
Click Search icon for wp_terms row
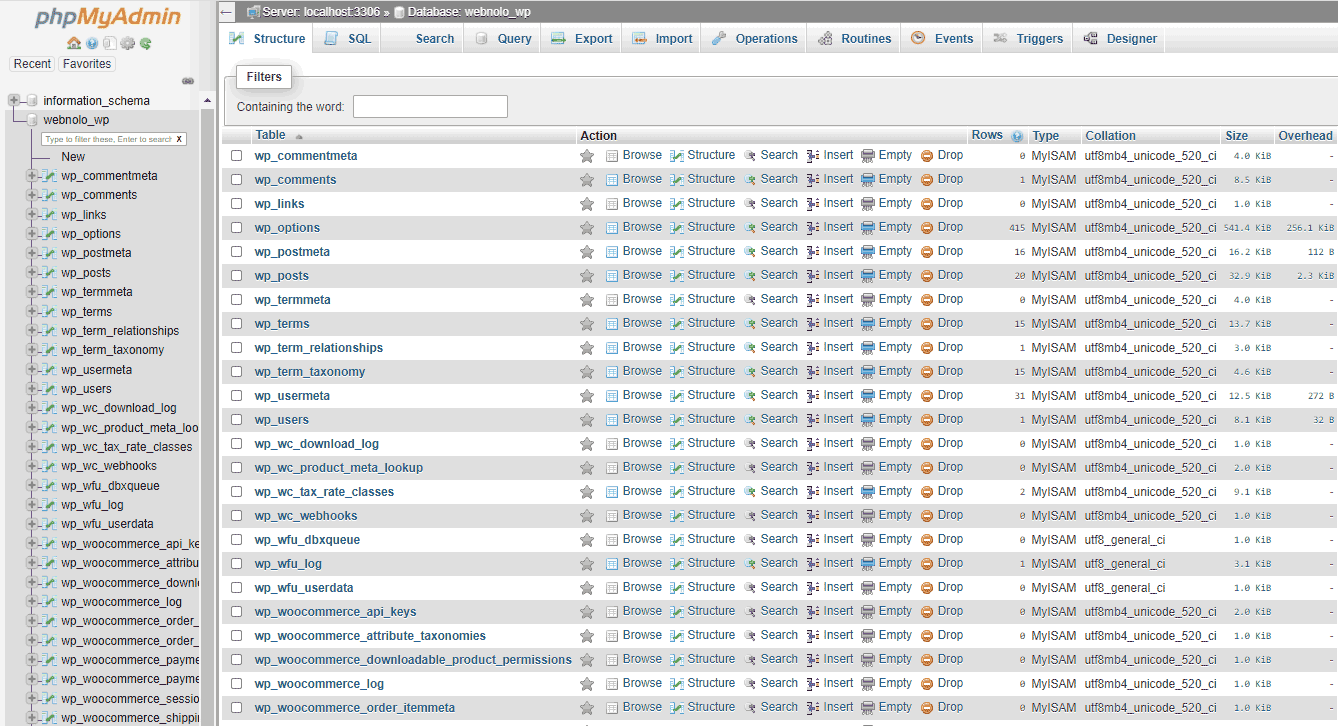[750, 324]
